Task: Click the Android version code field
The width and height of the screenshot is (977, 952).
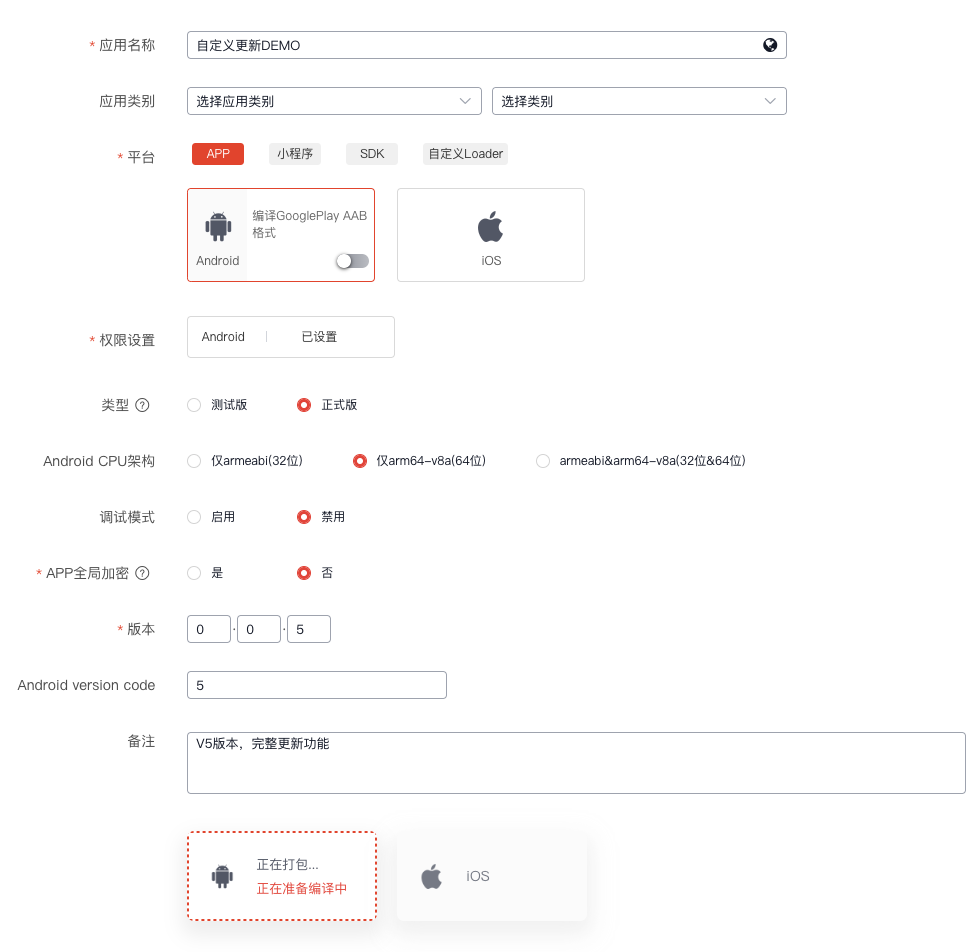Action: (x=316, y=685)
